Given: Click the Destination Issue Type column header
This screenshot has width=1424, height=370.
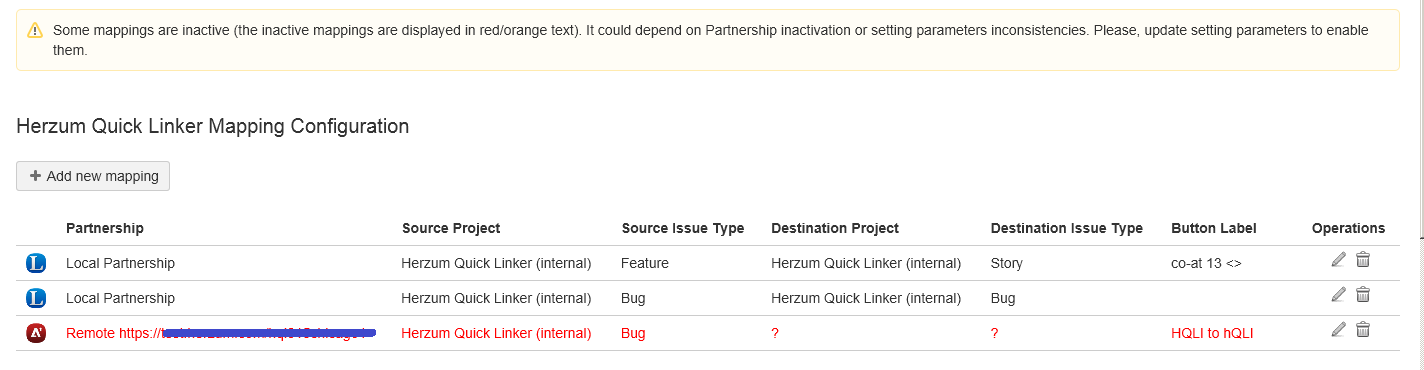Looking at the screenshot, I should [1067, 228].
